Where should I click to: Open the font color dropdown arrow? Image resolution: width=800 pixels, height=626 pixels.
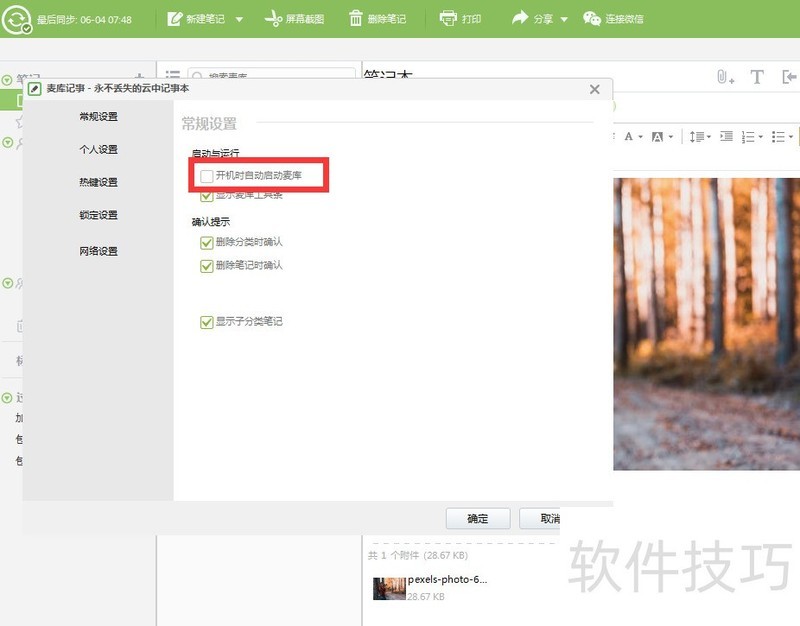[x=640, y=137]
